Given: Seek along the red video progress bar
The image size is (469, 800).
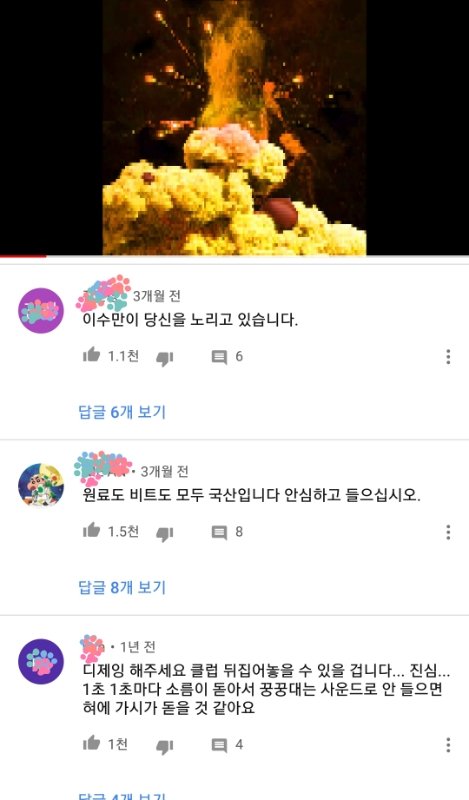Looking at the screenshot, I should pos(234,256).
